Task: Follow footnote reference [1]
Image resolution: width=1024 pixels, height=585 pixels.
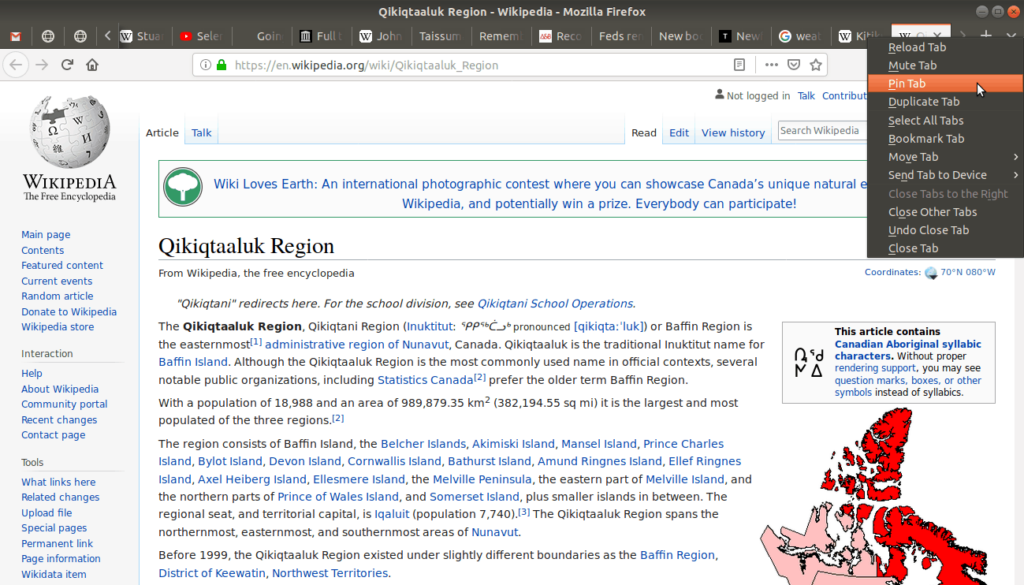Action: click(x=256, y=341)
